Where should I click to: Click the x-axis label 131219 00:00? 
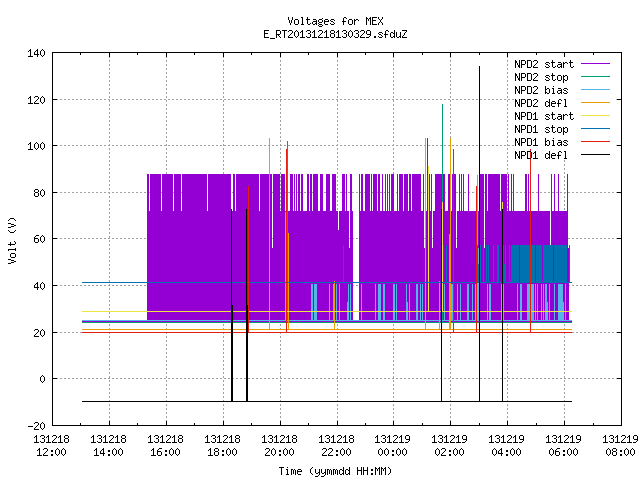click(x=393, y=446)
